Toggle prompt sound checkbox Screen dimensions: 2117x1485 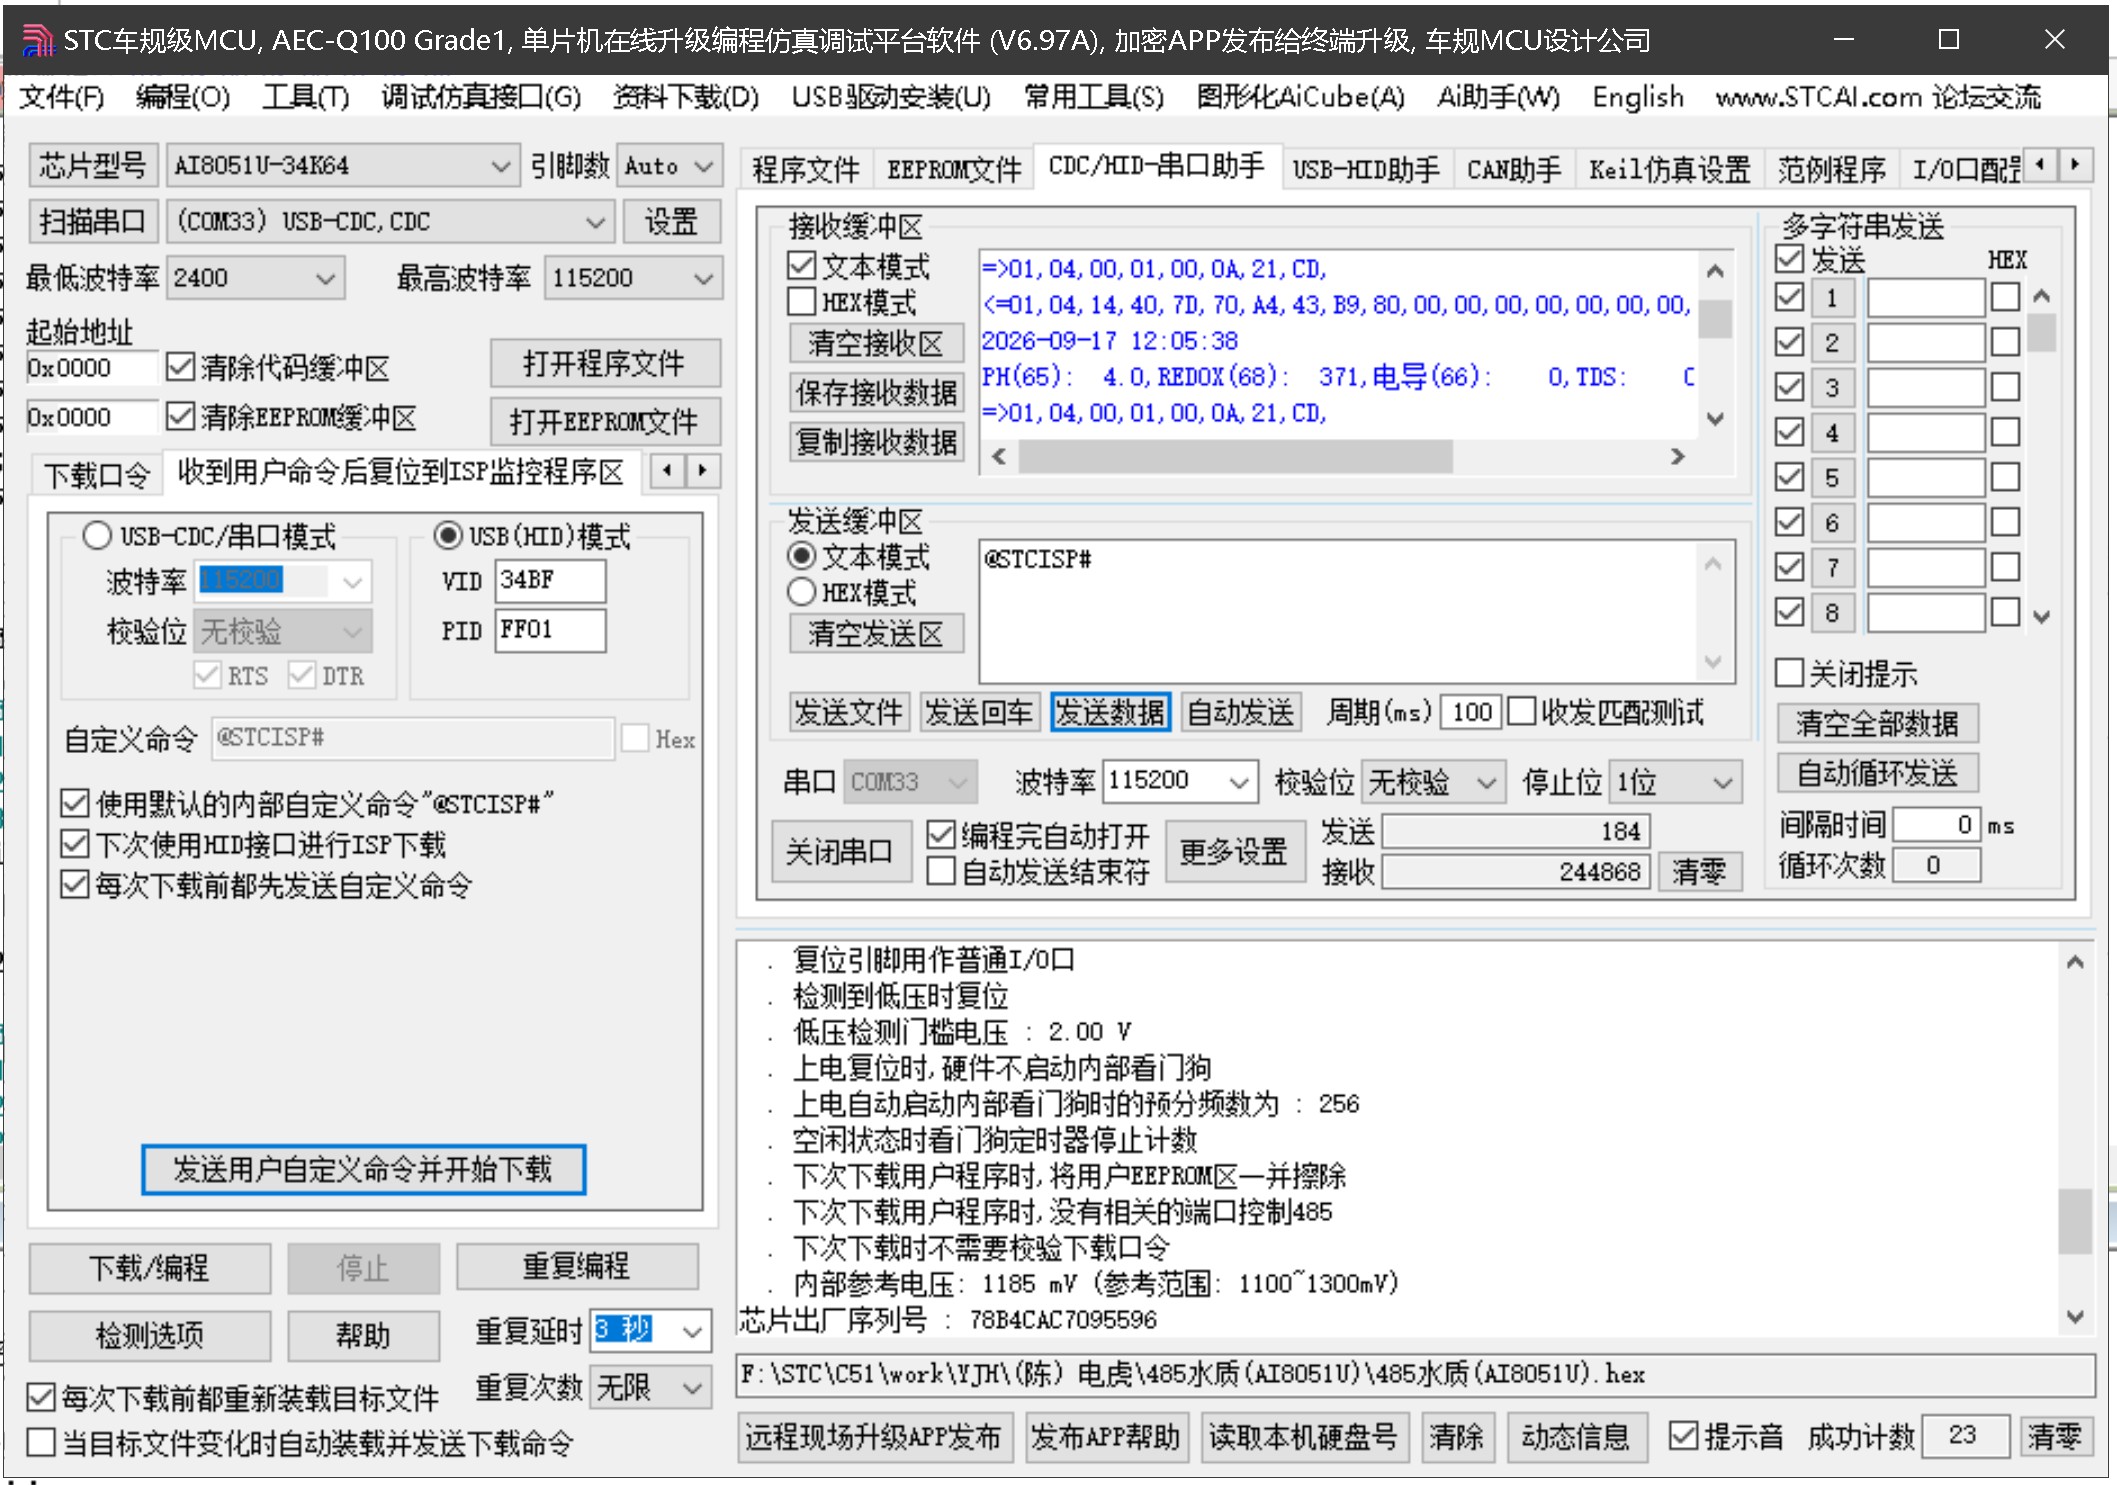(1684, 1436)
